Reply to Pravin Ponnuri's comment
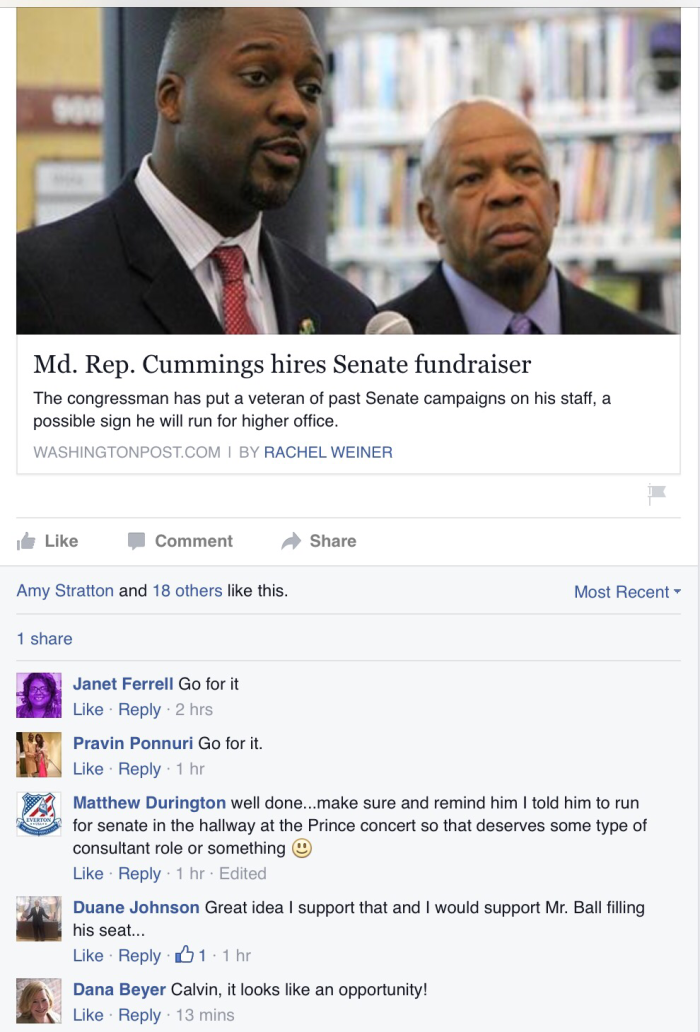 pos(139,769)
